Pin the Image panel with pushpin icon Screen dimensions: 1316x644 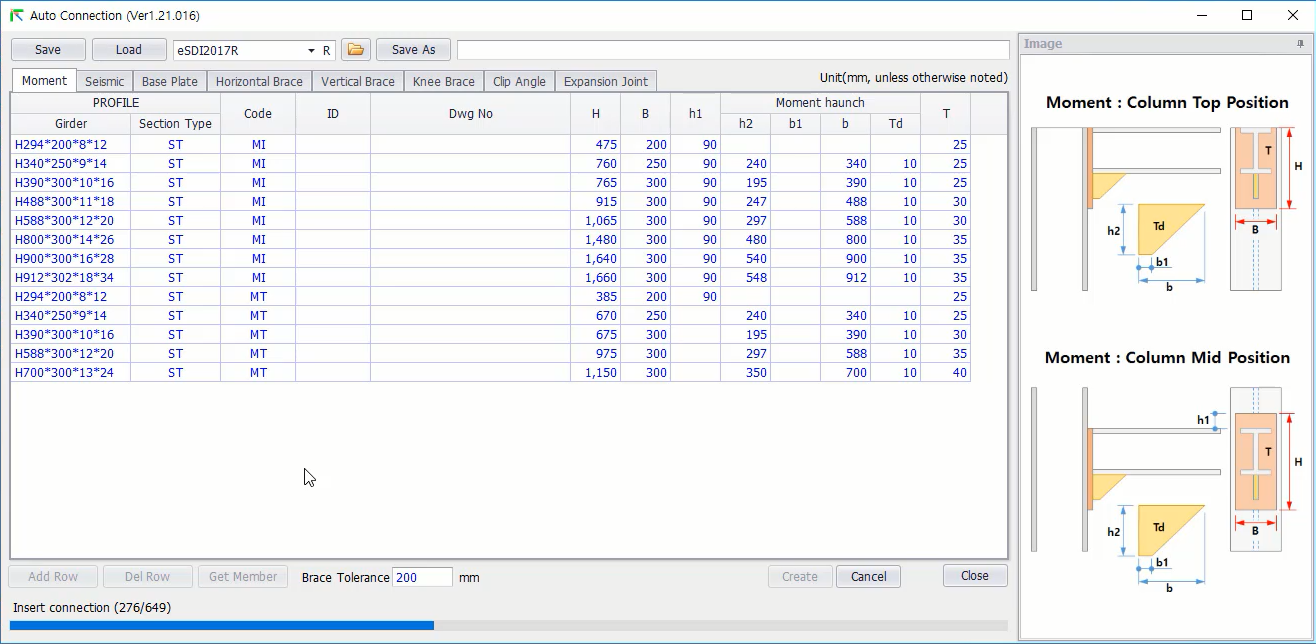(x=1300, y=44)
